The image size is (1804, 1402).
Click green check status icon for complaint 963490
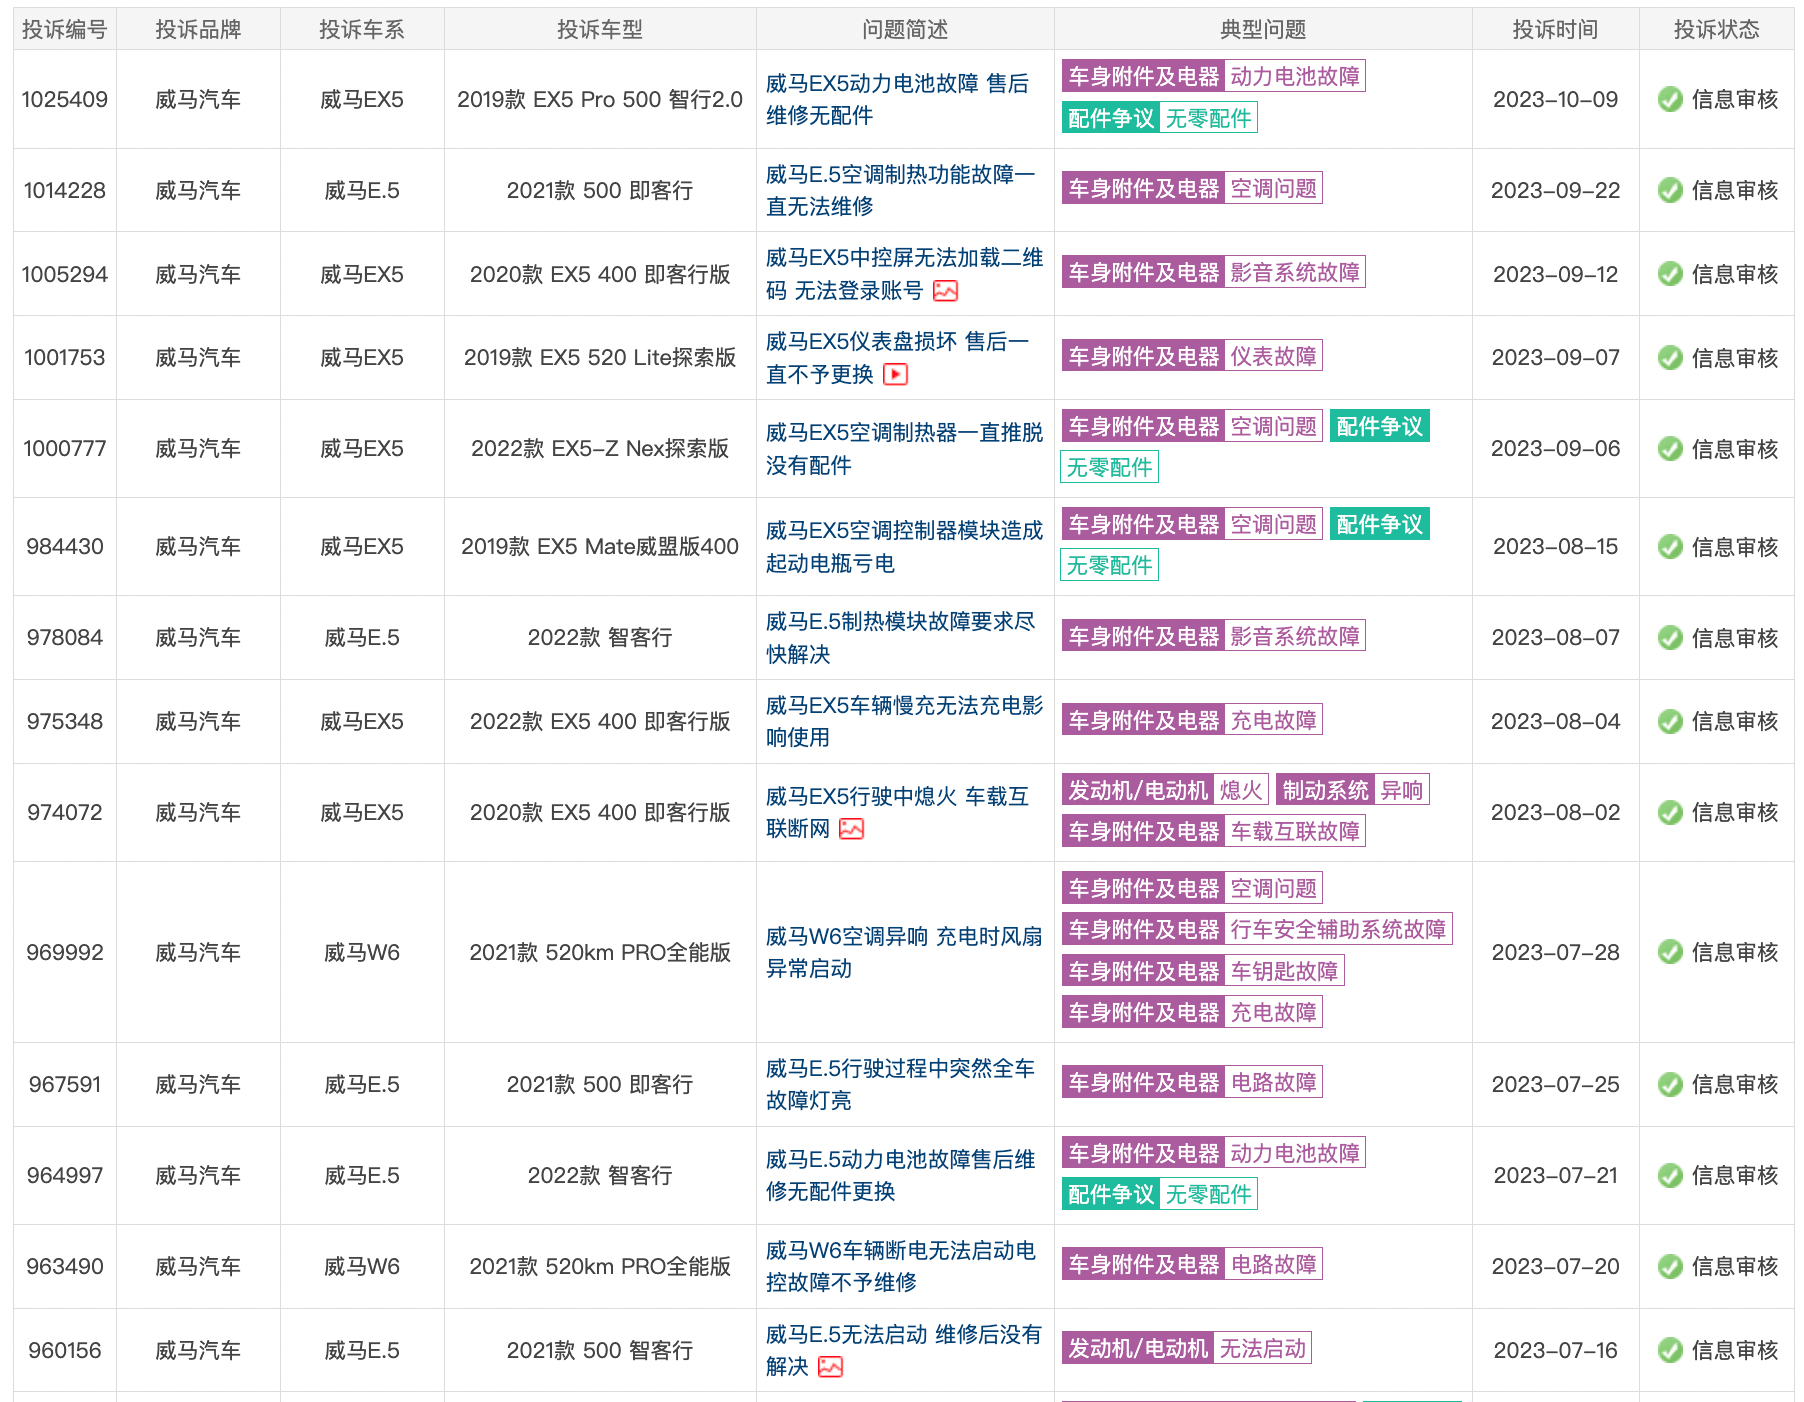[x=1670, y=1267]
